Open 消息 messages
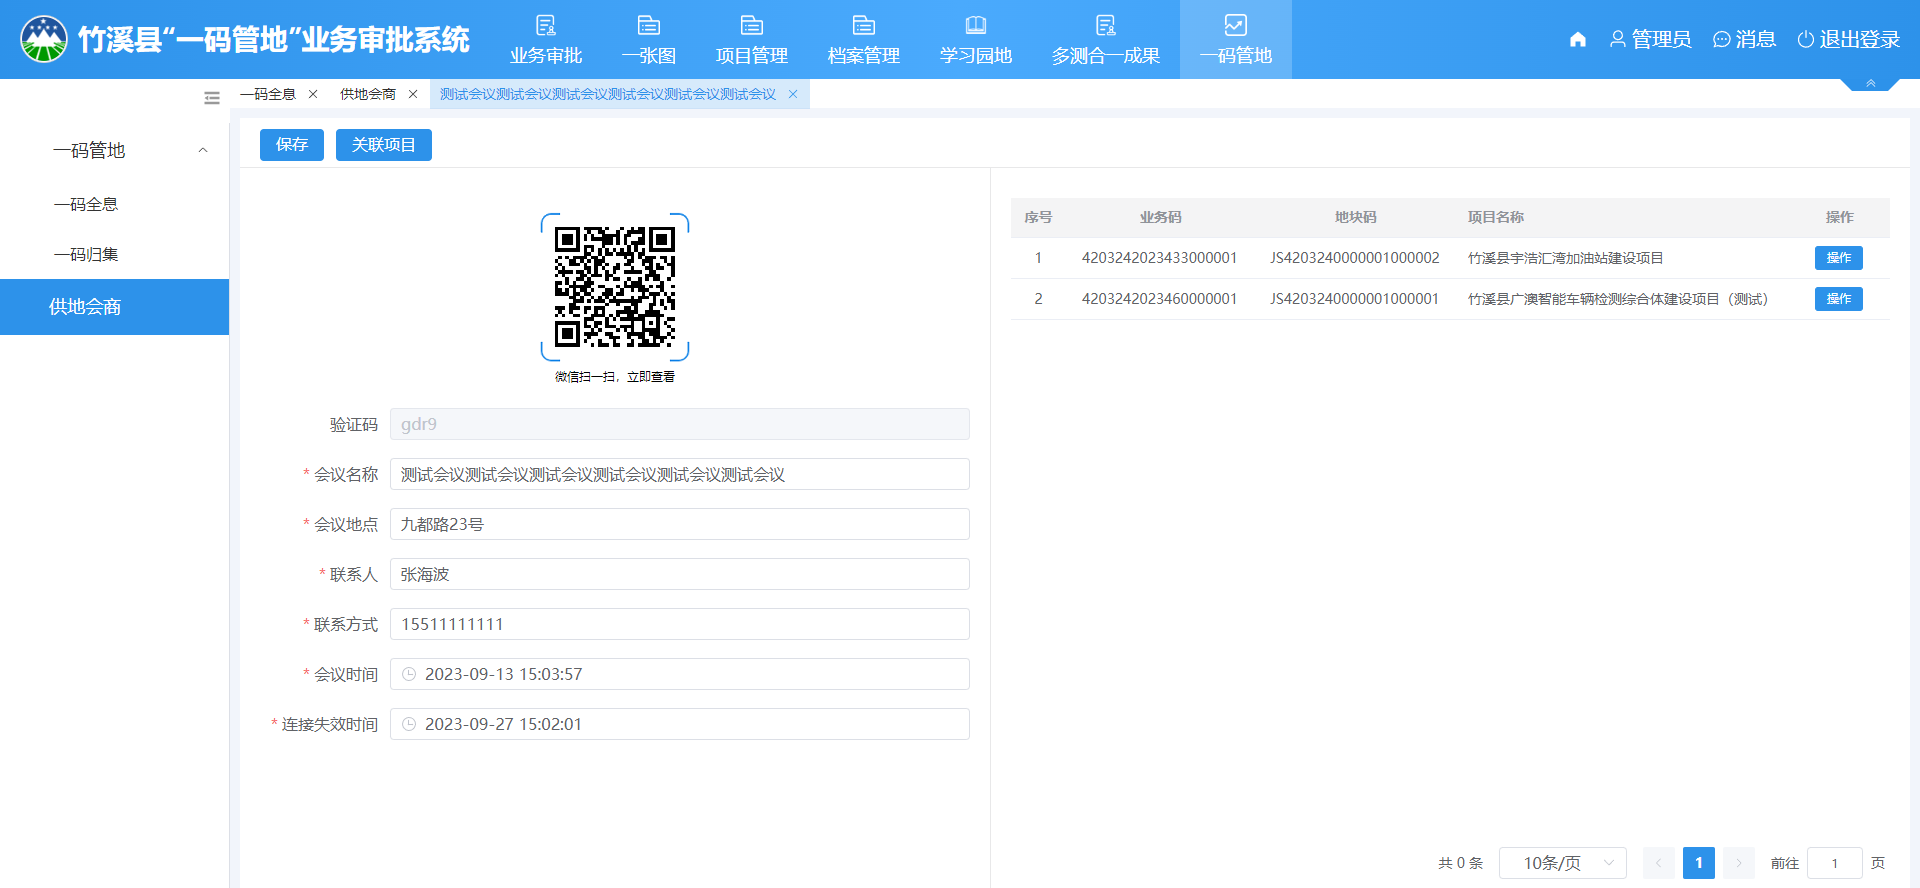This screenshot has width=1920, height=888. coord(1745,39)
